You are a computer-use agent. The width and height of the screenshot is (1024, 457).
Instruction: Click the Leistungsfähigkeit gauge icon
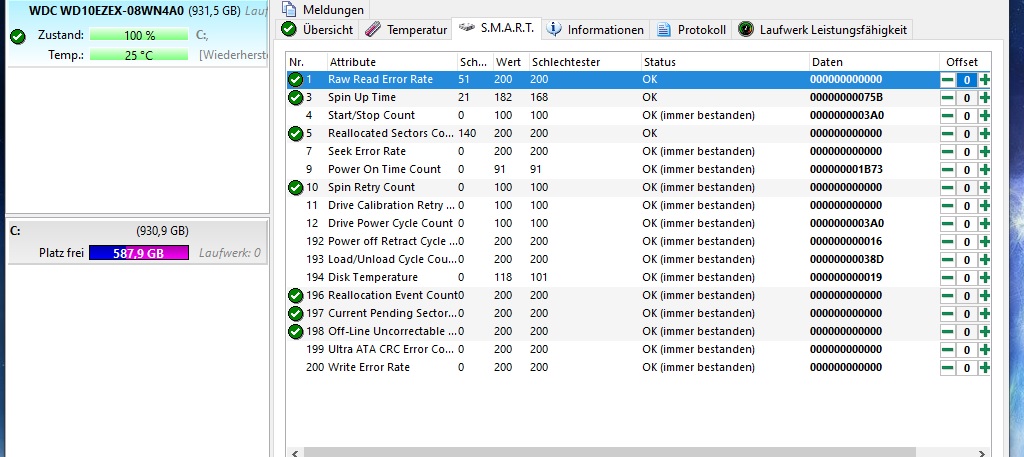[744, 29]
